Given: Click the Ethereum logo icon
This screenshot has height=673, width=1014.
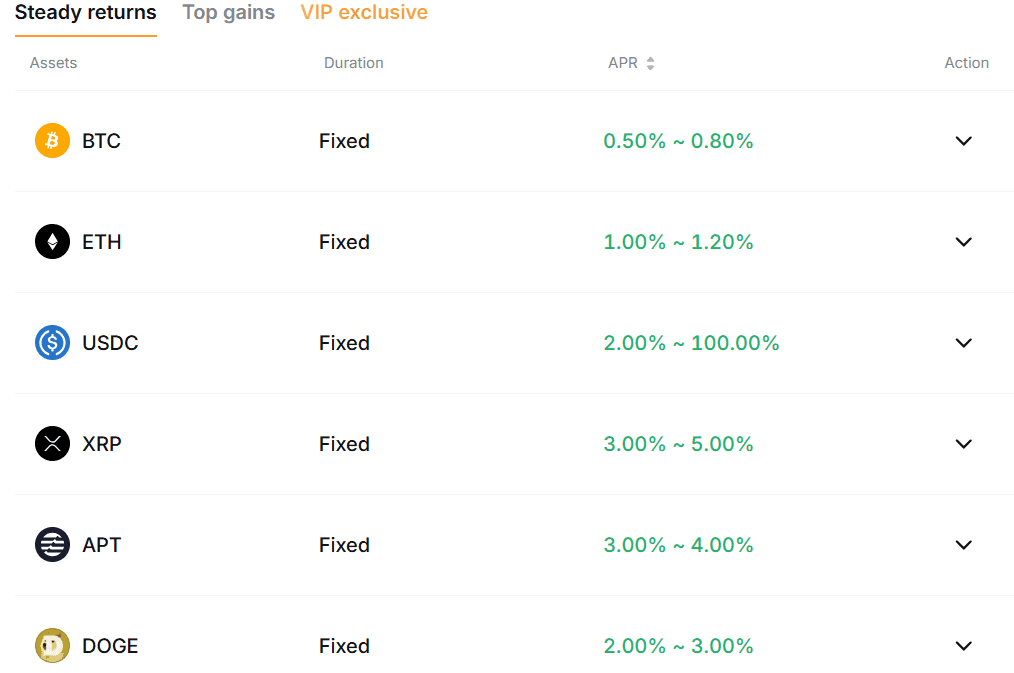Looking at the screenshot, I should 52,242.
